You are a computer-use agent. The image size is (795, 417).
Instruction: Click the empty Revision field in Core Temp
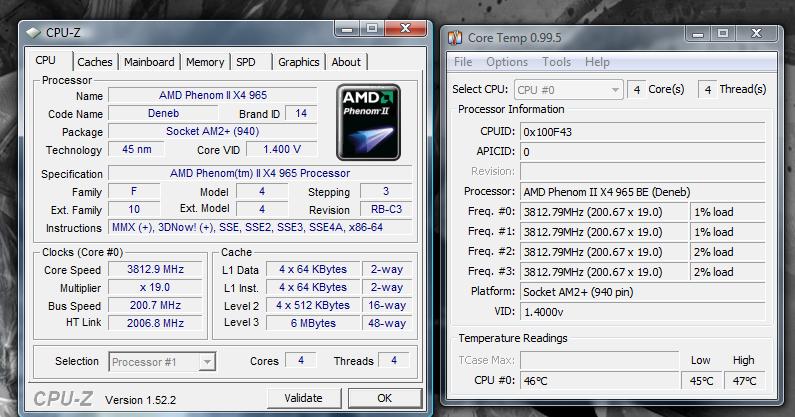coord(642,171)
